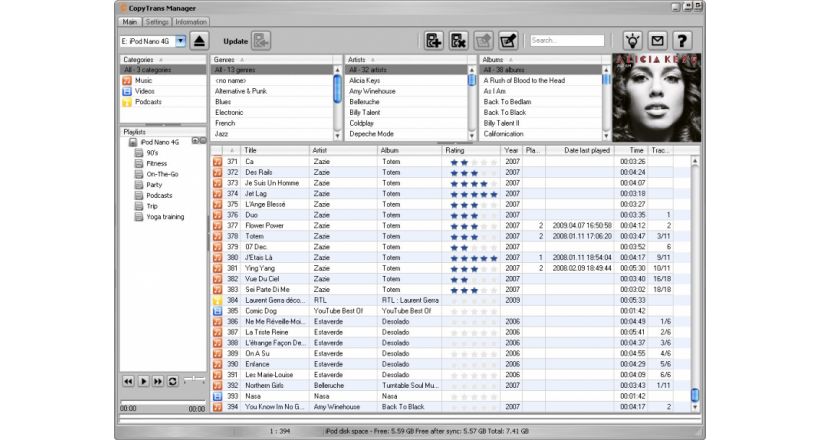Screen dimensions: 820x440
Task: Adjust the volume slider near playback controls
Action: [194, 379]
